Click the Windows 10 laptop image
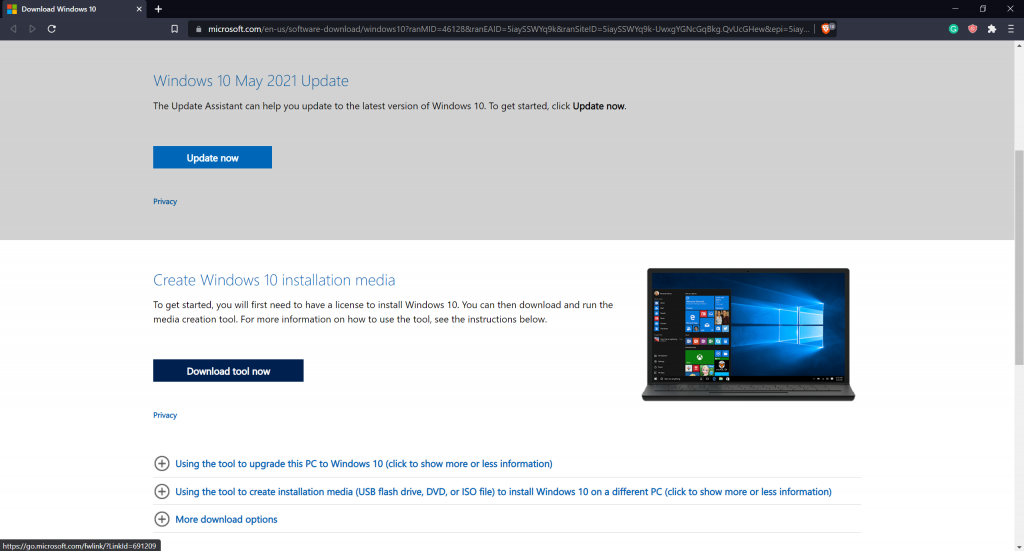Viewport: 1024px width, 551px height. tap(748, 334)
